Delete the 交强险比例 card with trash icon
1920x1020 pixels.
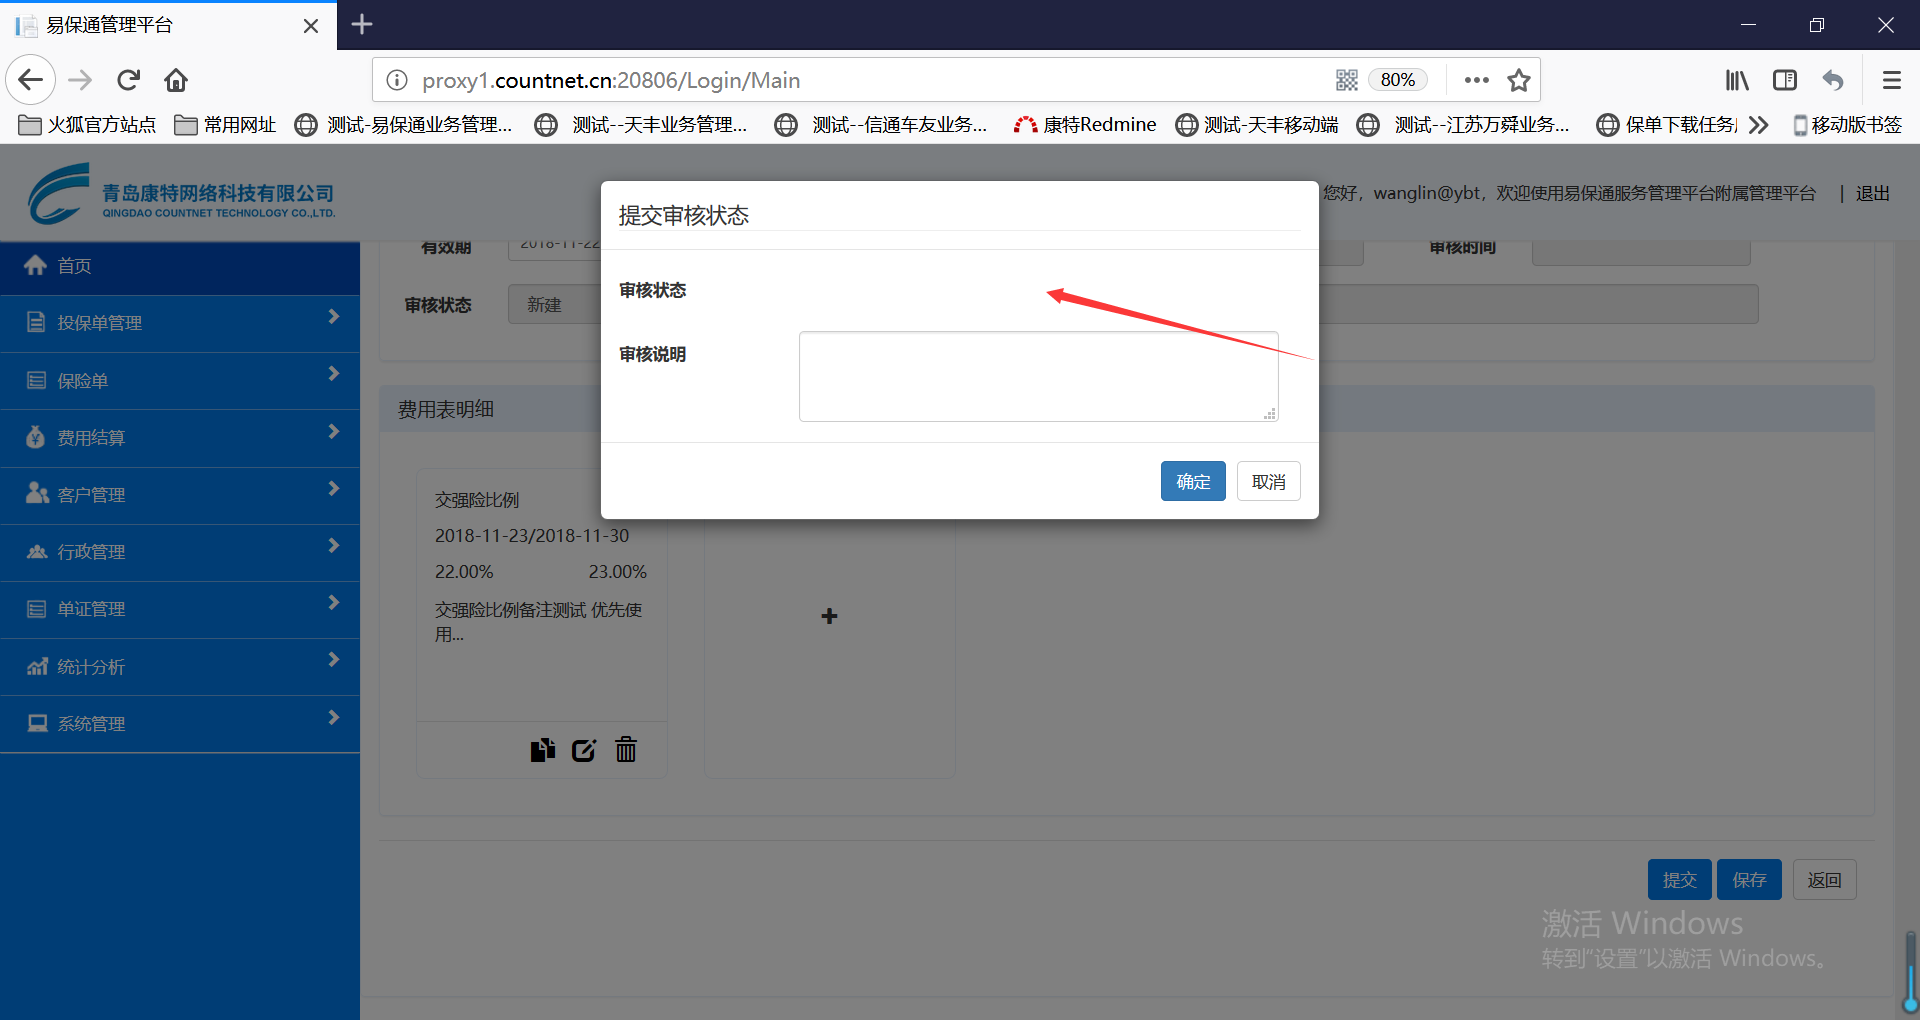[x=626, y=749]
